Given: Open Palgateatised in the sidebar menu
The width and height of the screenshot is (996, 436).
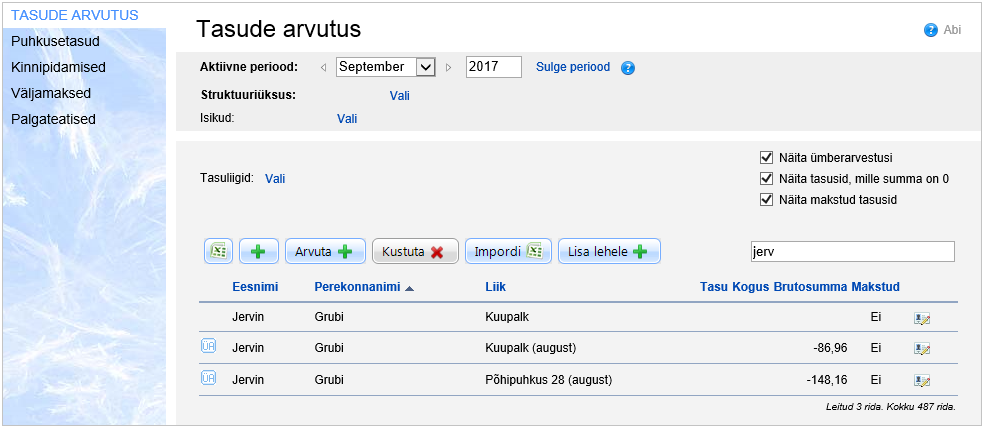Looking at the screenshot, I should click(53, 119).
